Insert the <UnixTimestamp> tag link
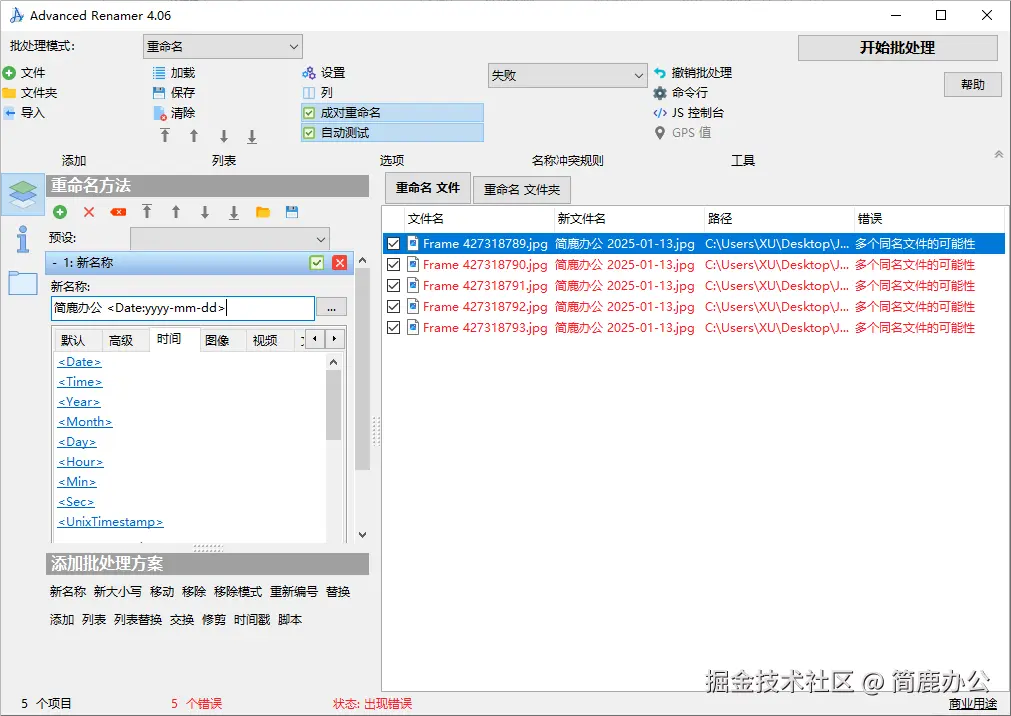The width and height of the screenshot is (1011, 716). [110, 522]
